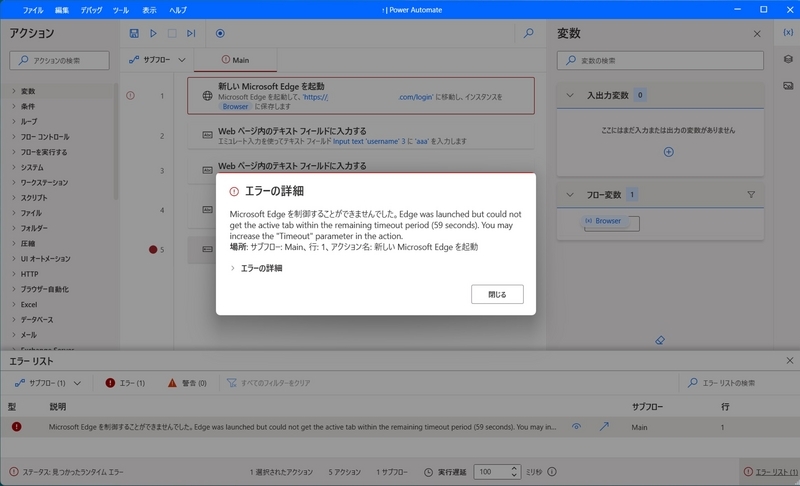
Task: Close the エラー リスト panel
Action: [790, 361]
